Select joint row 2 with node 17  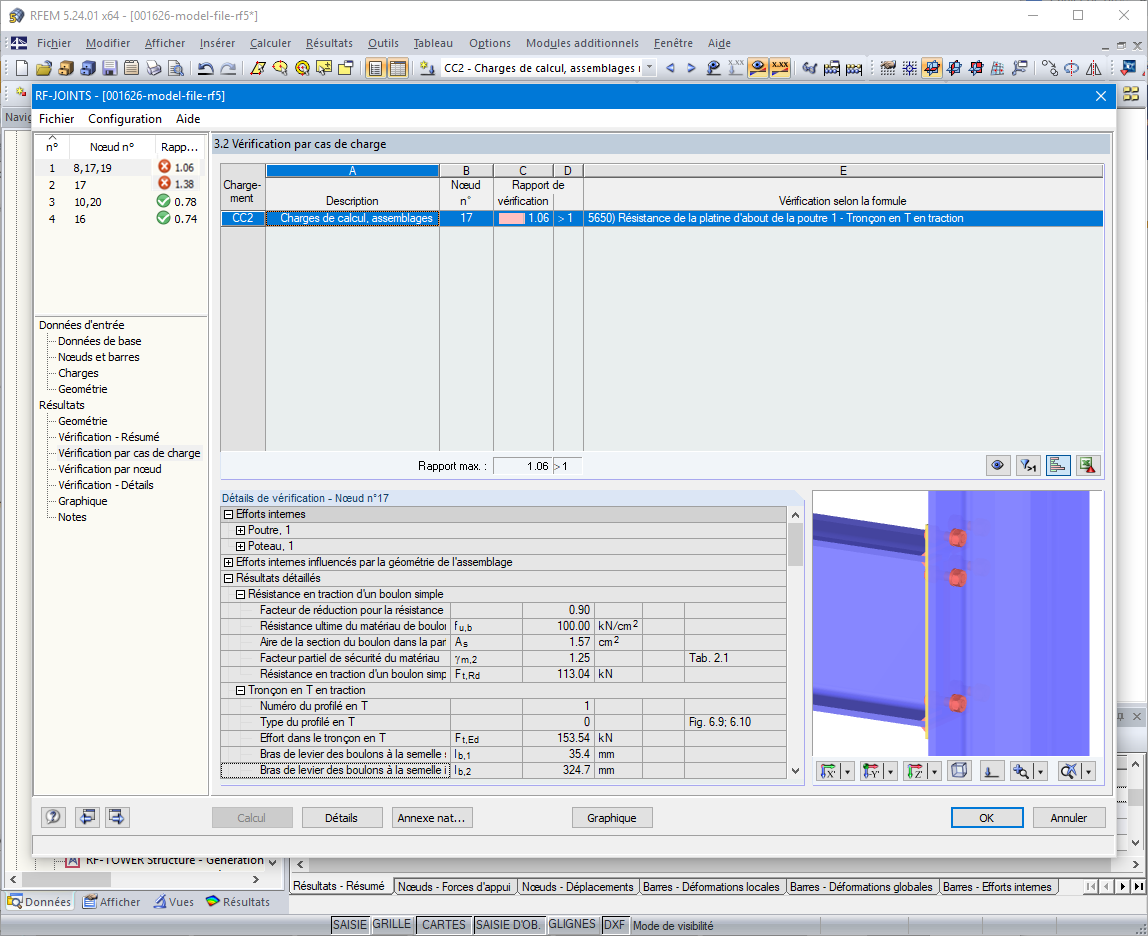121,185
